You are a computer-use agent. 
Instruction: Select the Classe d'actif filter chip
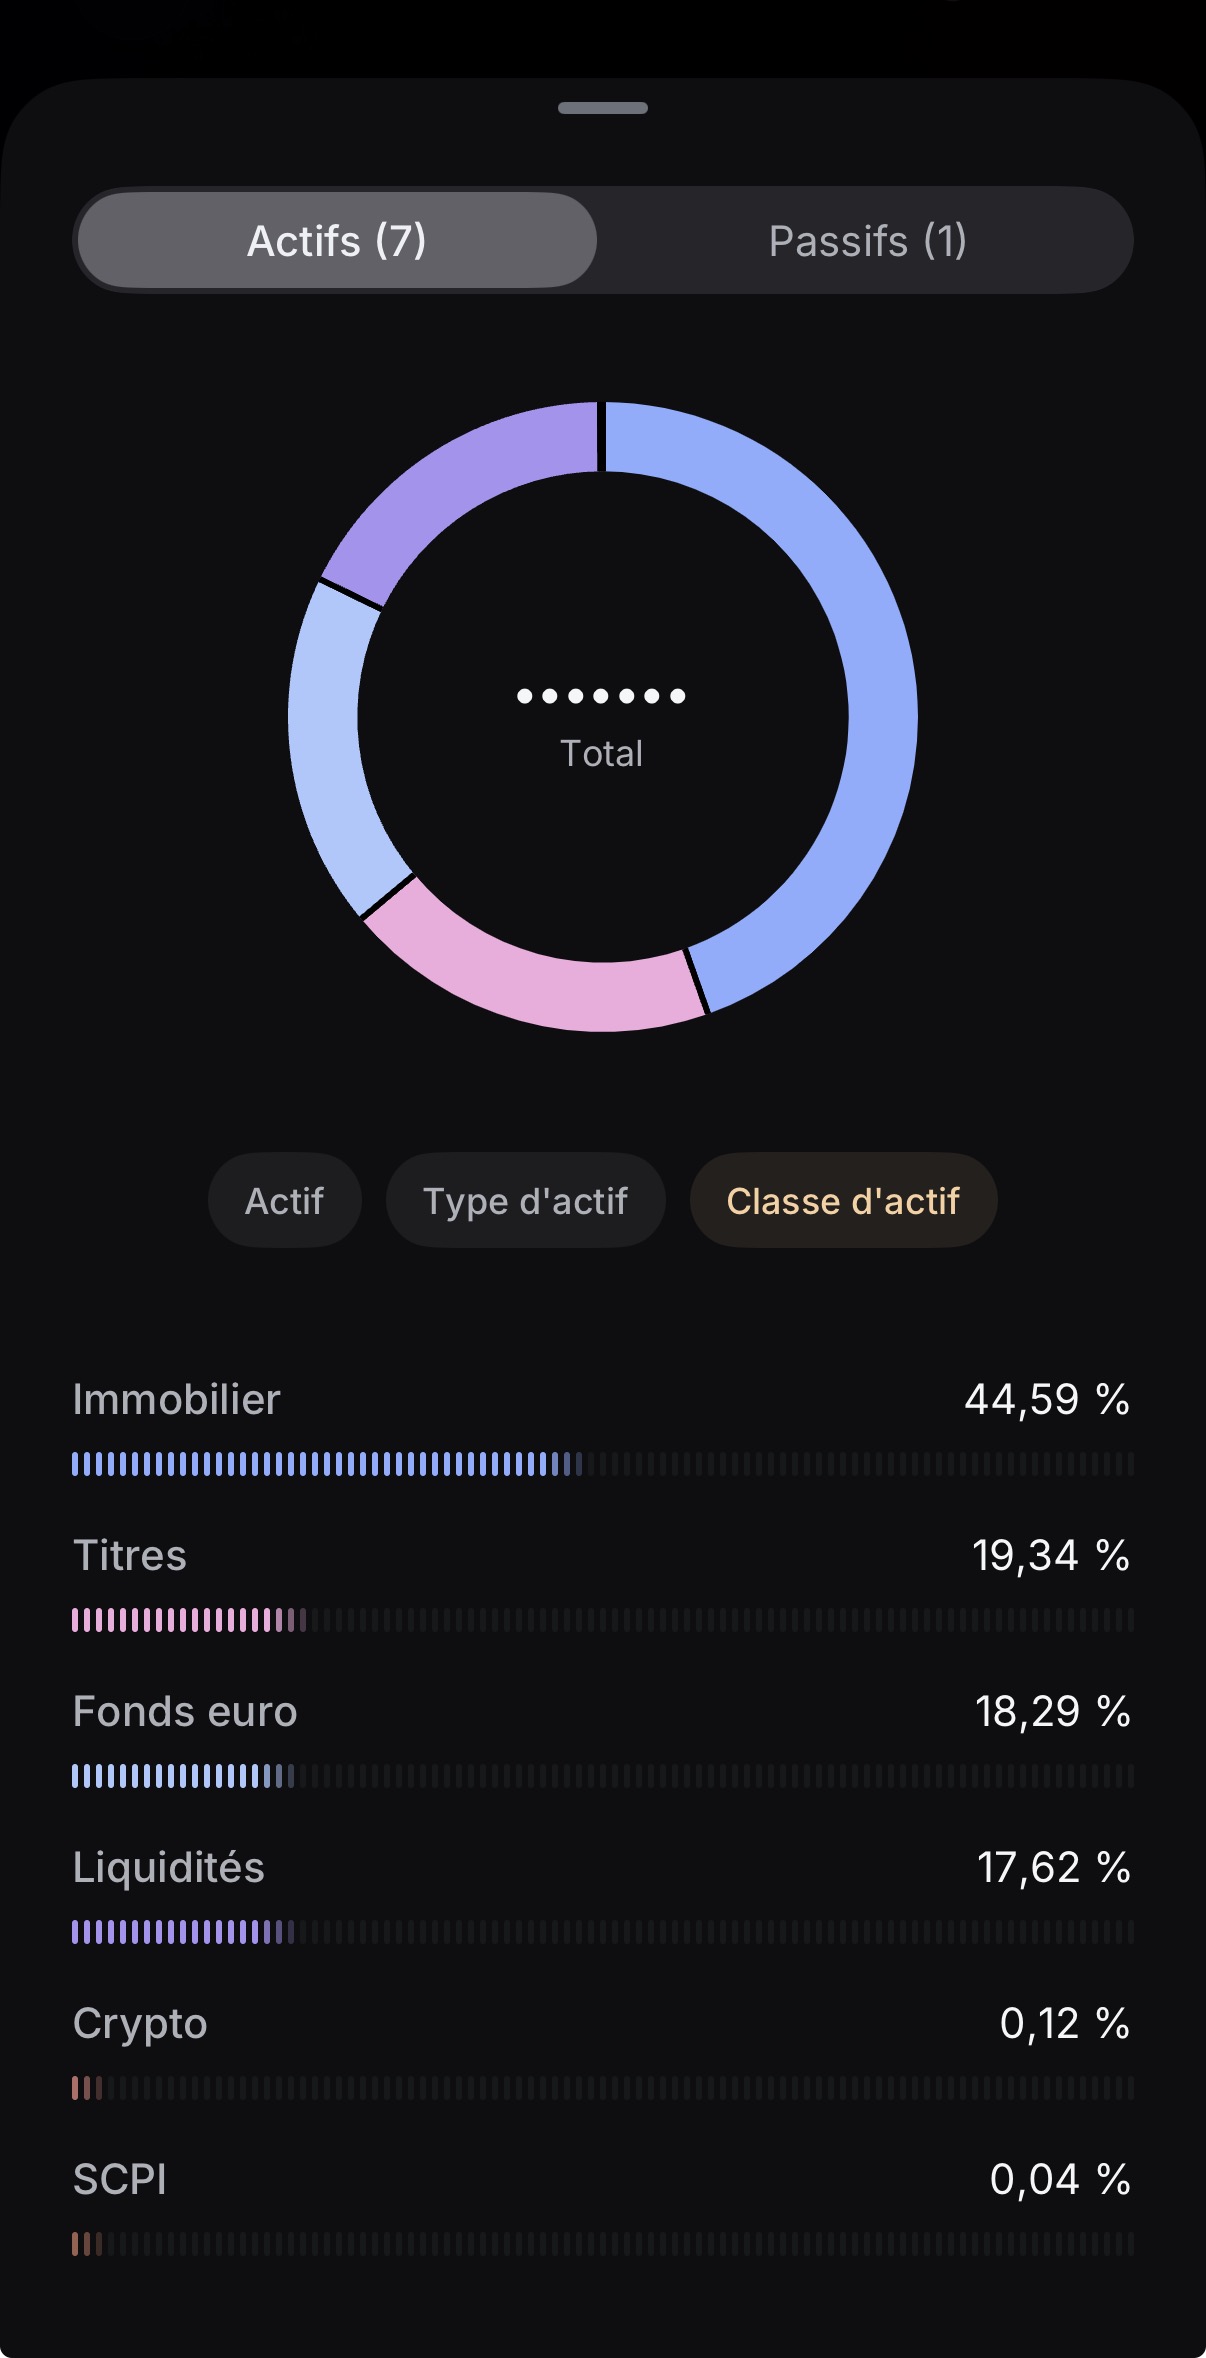click(x=843, y=1200)
